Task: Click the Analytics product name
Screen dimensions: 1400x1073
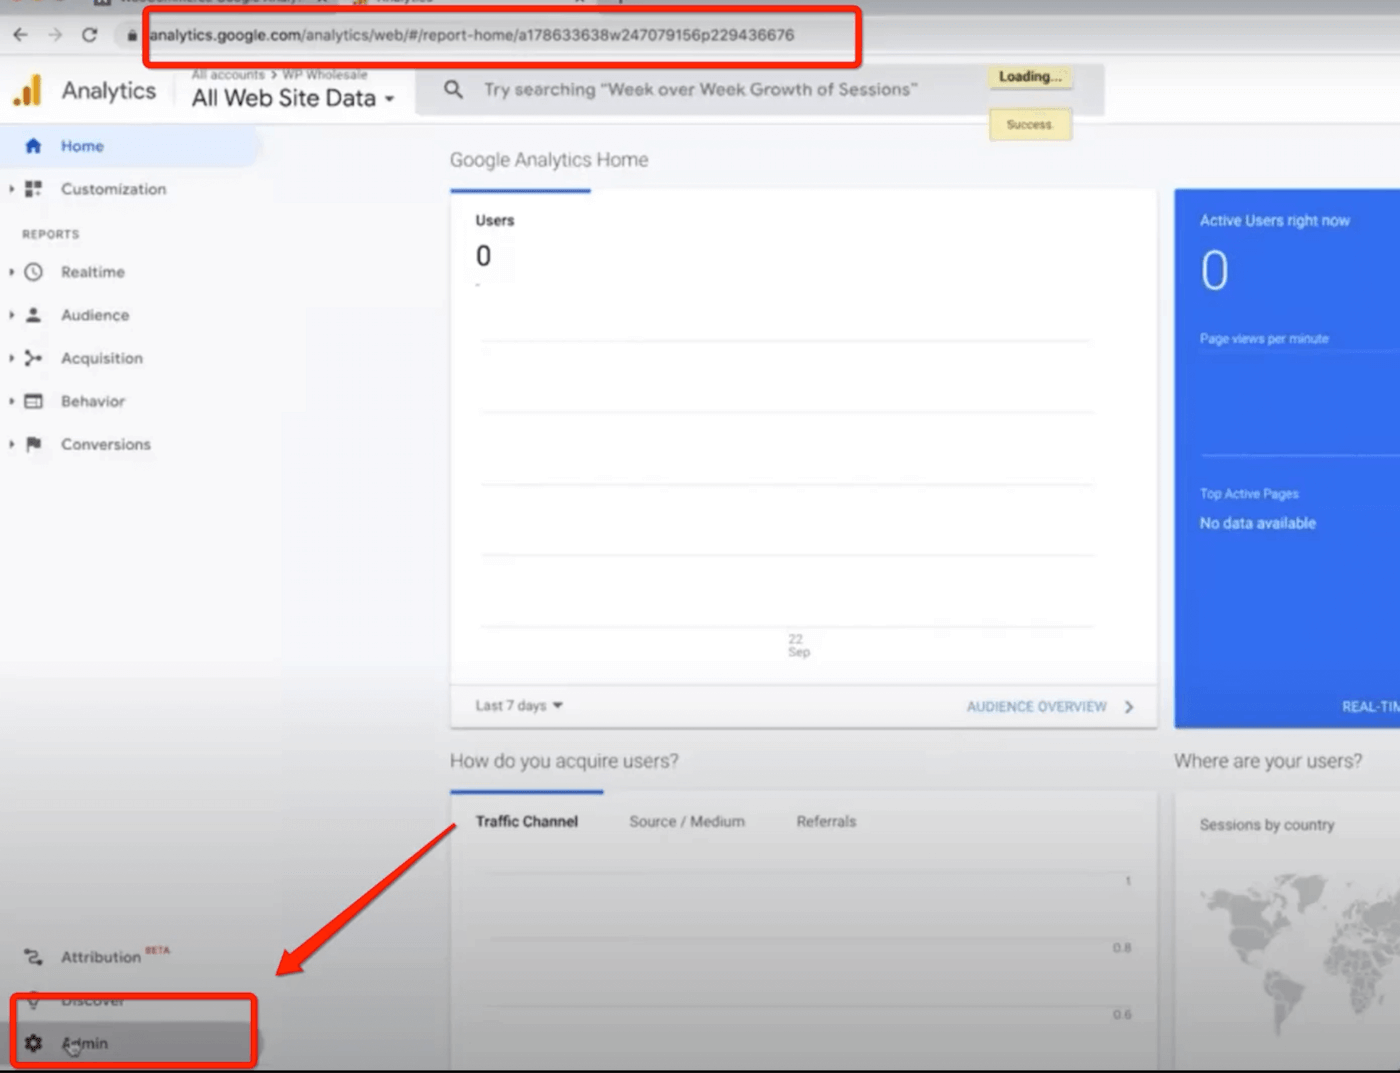Action: (x=109, y=91)
